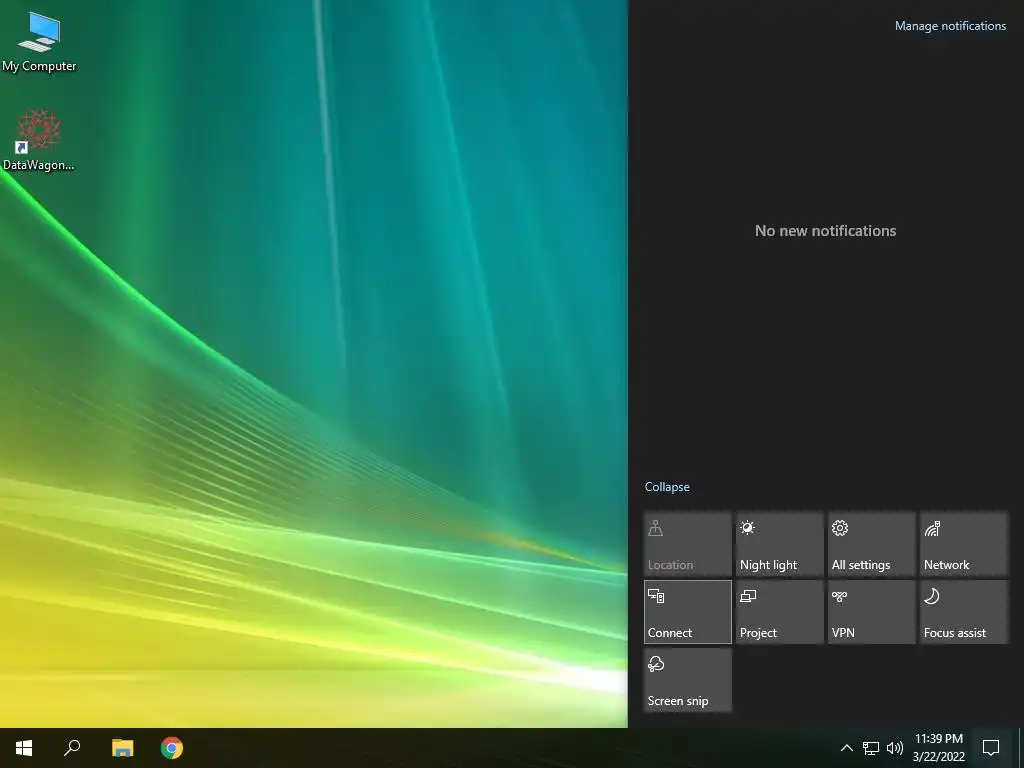Launch File Explorer from taskbar

coord(122,748)
